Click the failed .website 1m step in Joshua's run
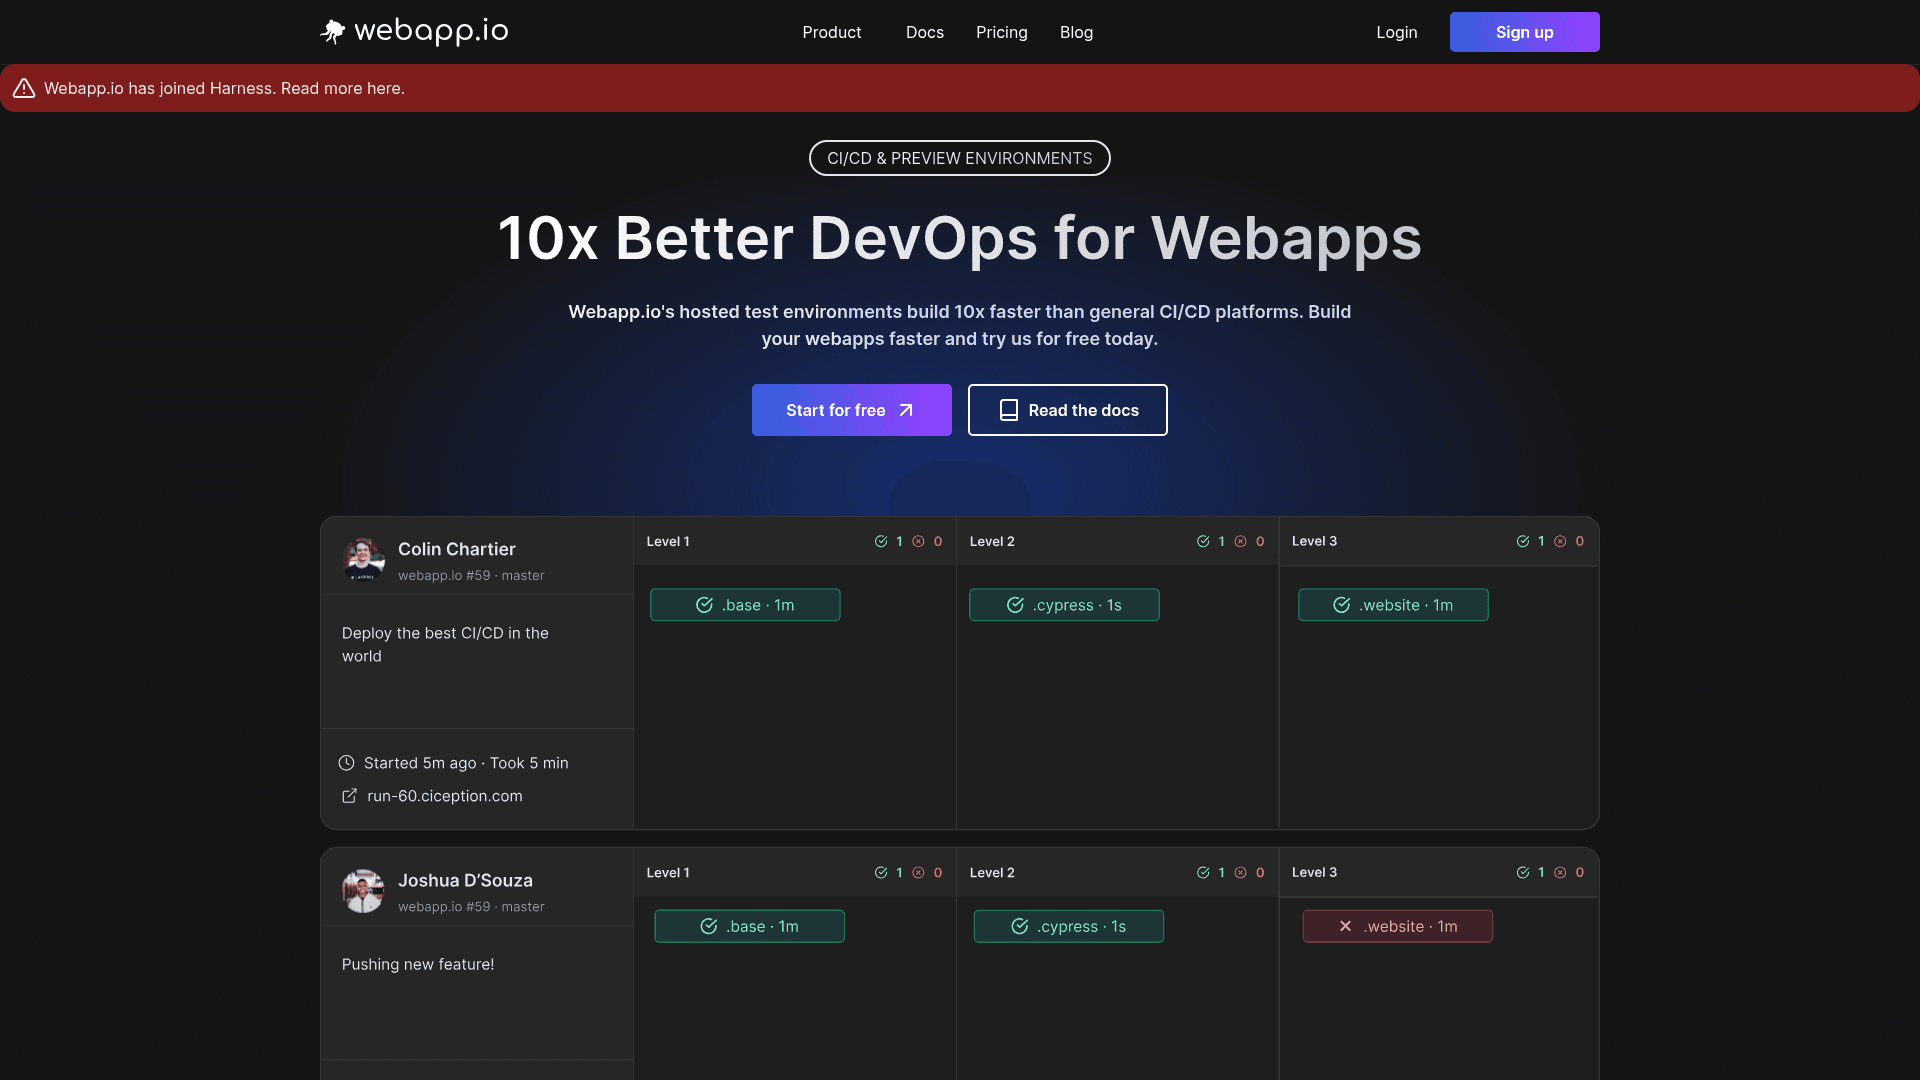Image resolution: width=1920 pixels, height=1080 pixels. (x=1397, y=926)
